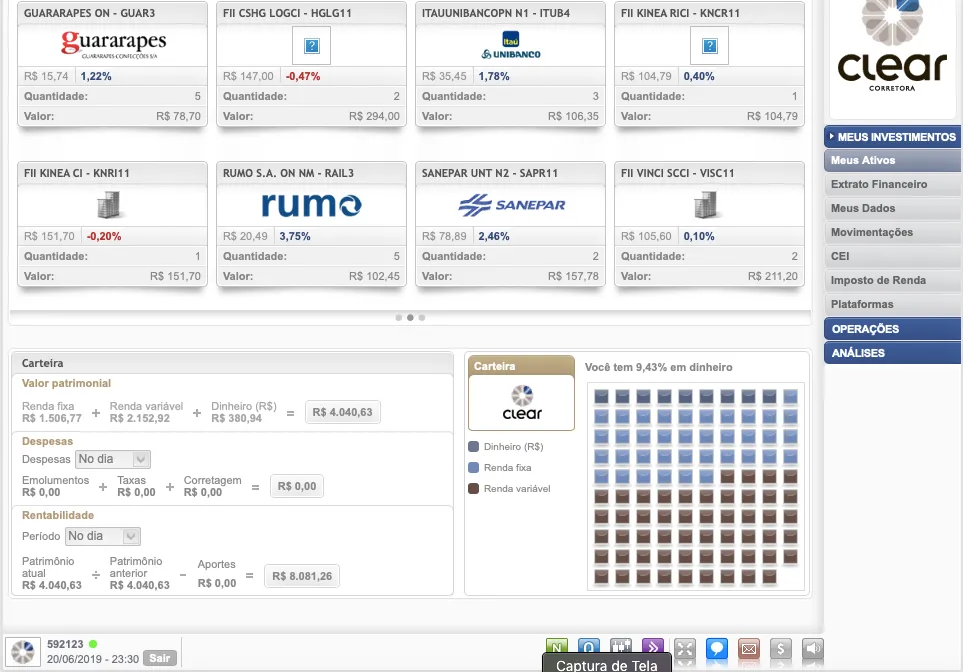
Task: Open the chat speech bubble icon
Action: pyautogui.click(x=716, y=648)
